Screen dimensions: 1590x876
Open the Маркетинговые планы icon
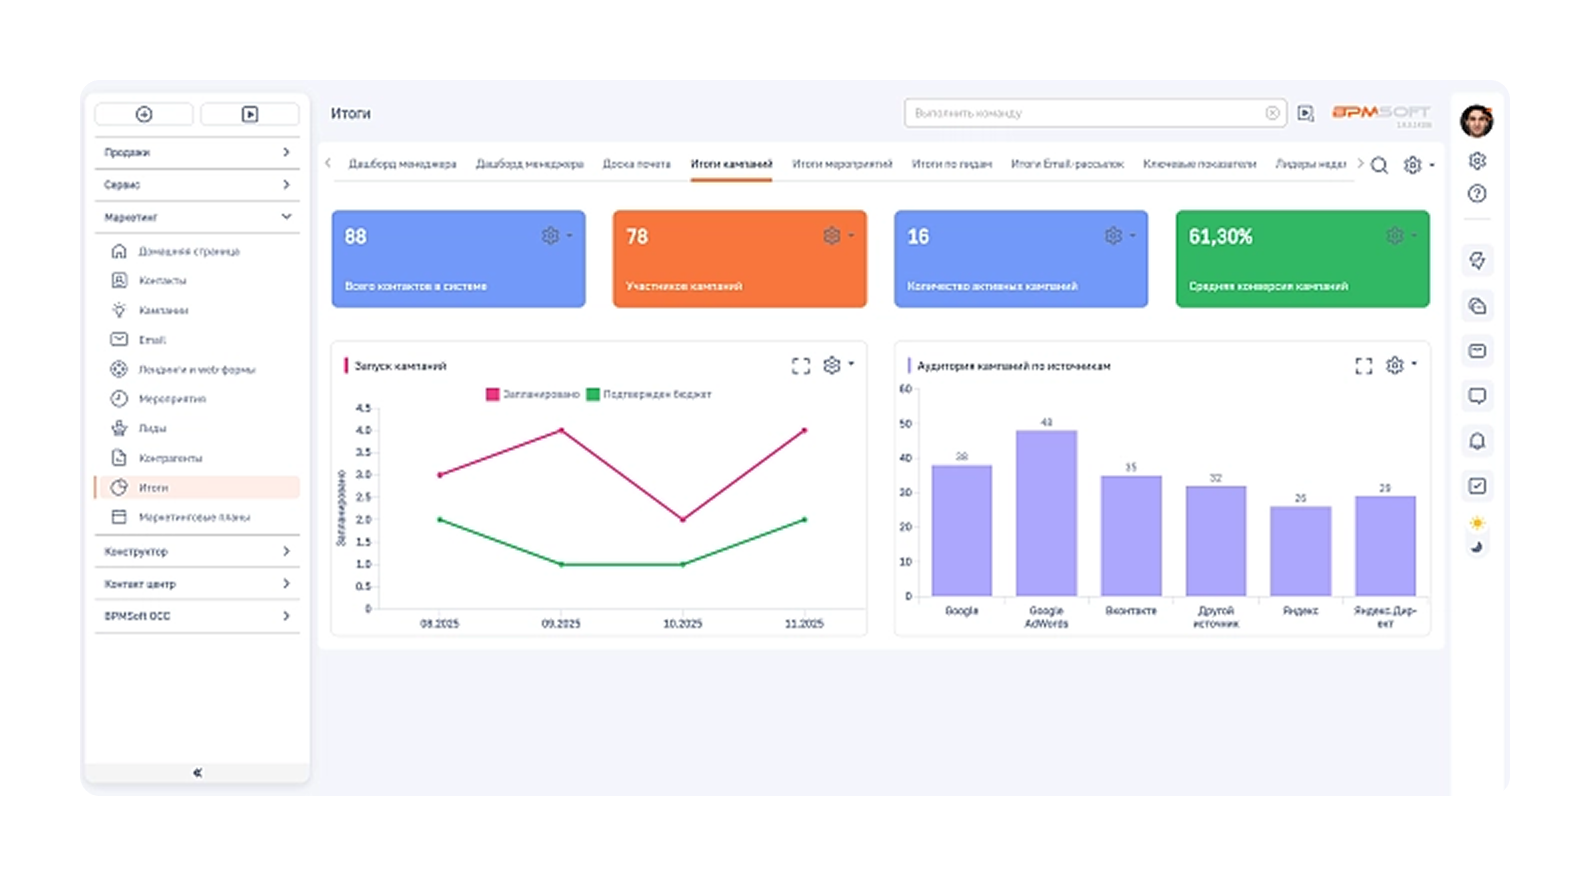click(119, 517)
